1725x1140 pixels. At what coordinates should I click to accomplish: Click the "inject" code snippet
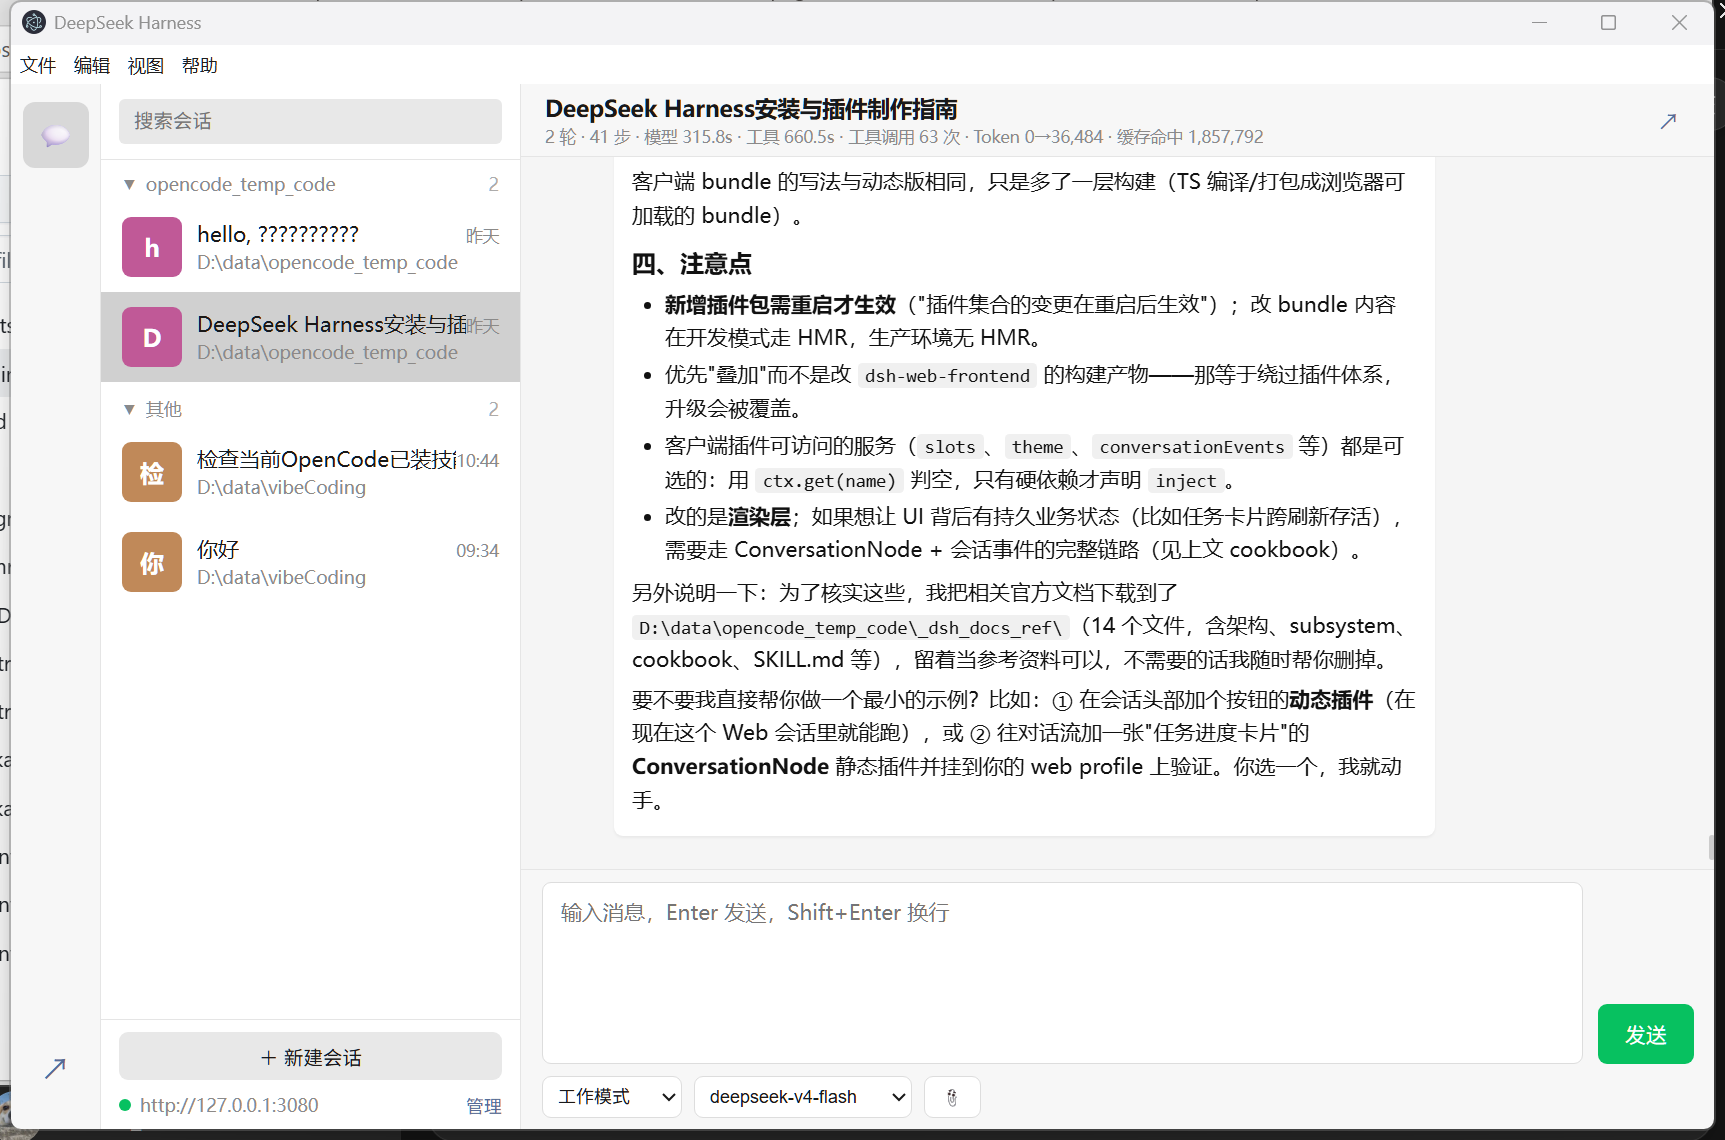[1186, 481]
